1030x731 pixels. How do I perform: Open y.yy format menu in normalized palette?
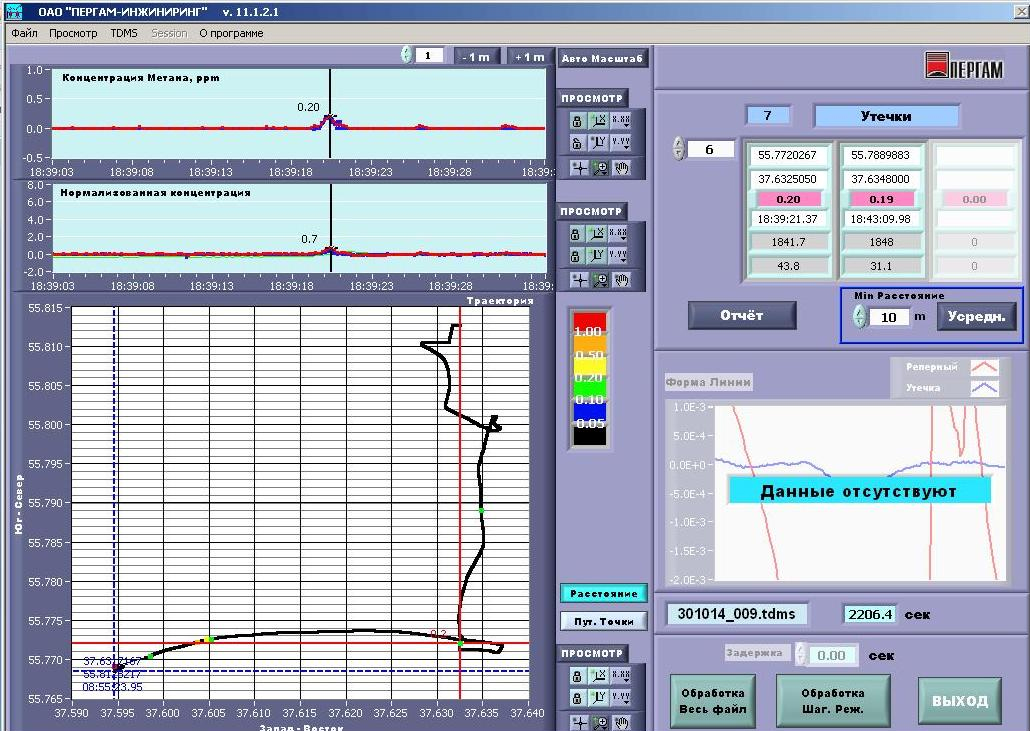(619, 255)
